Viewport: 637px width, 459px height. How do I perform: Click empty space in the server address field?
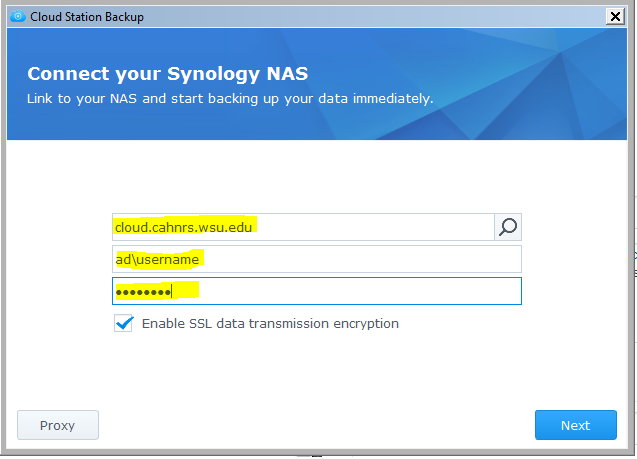(x=374, y=227)
